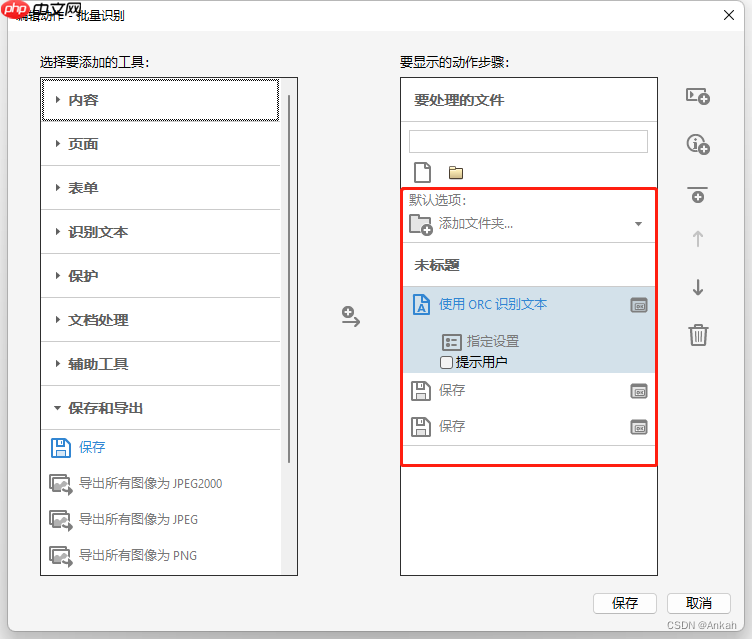This screenshot has width=752, height=639.
Task: Select 导出所有图像为 JPEG tool
Action: pos(138,519)
